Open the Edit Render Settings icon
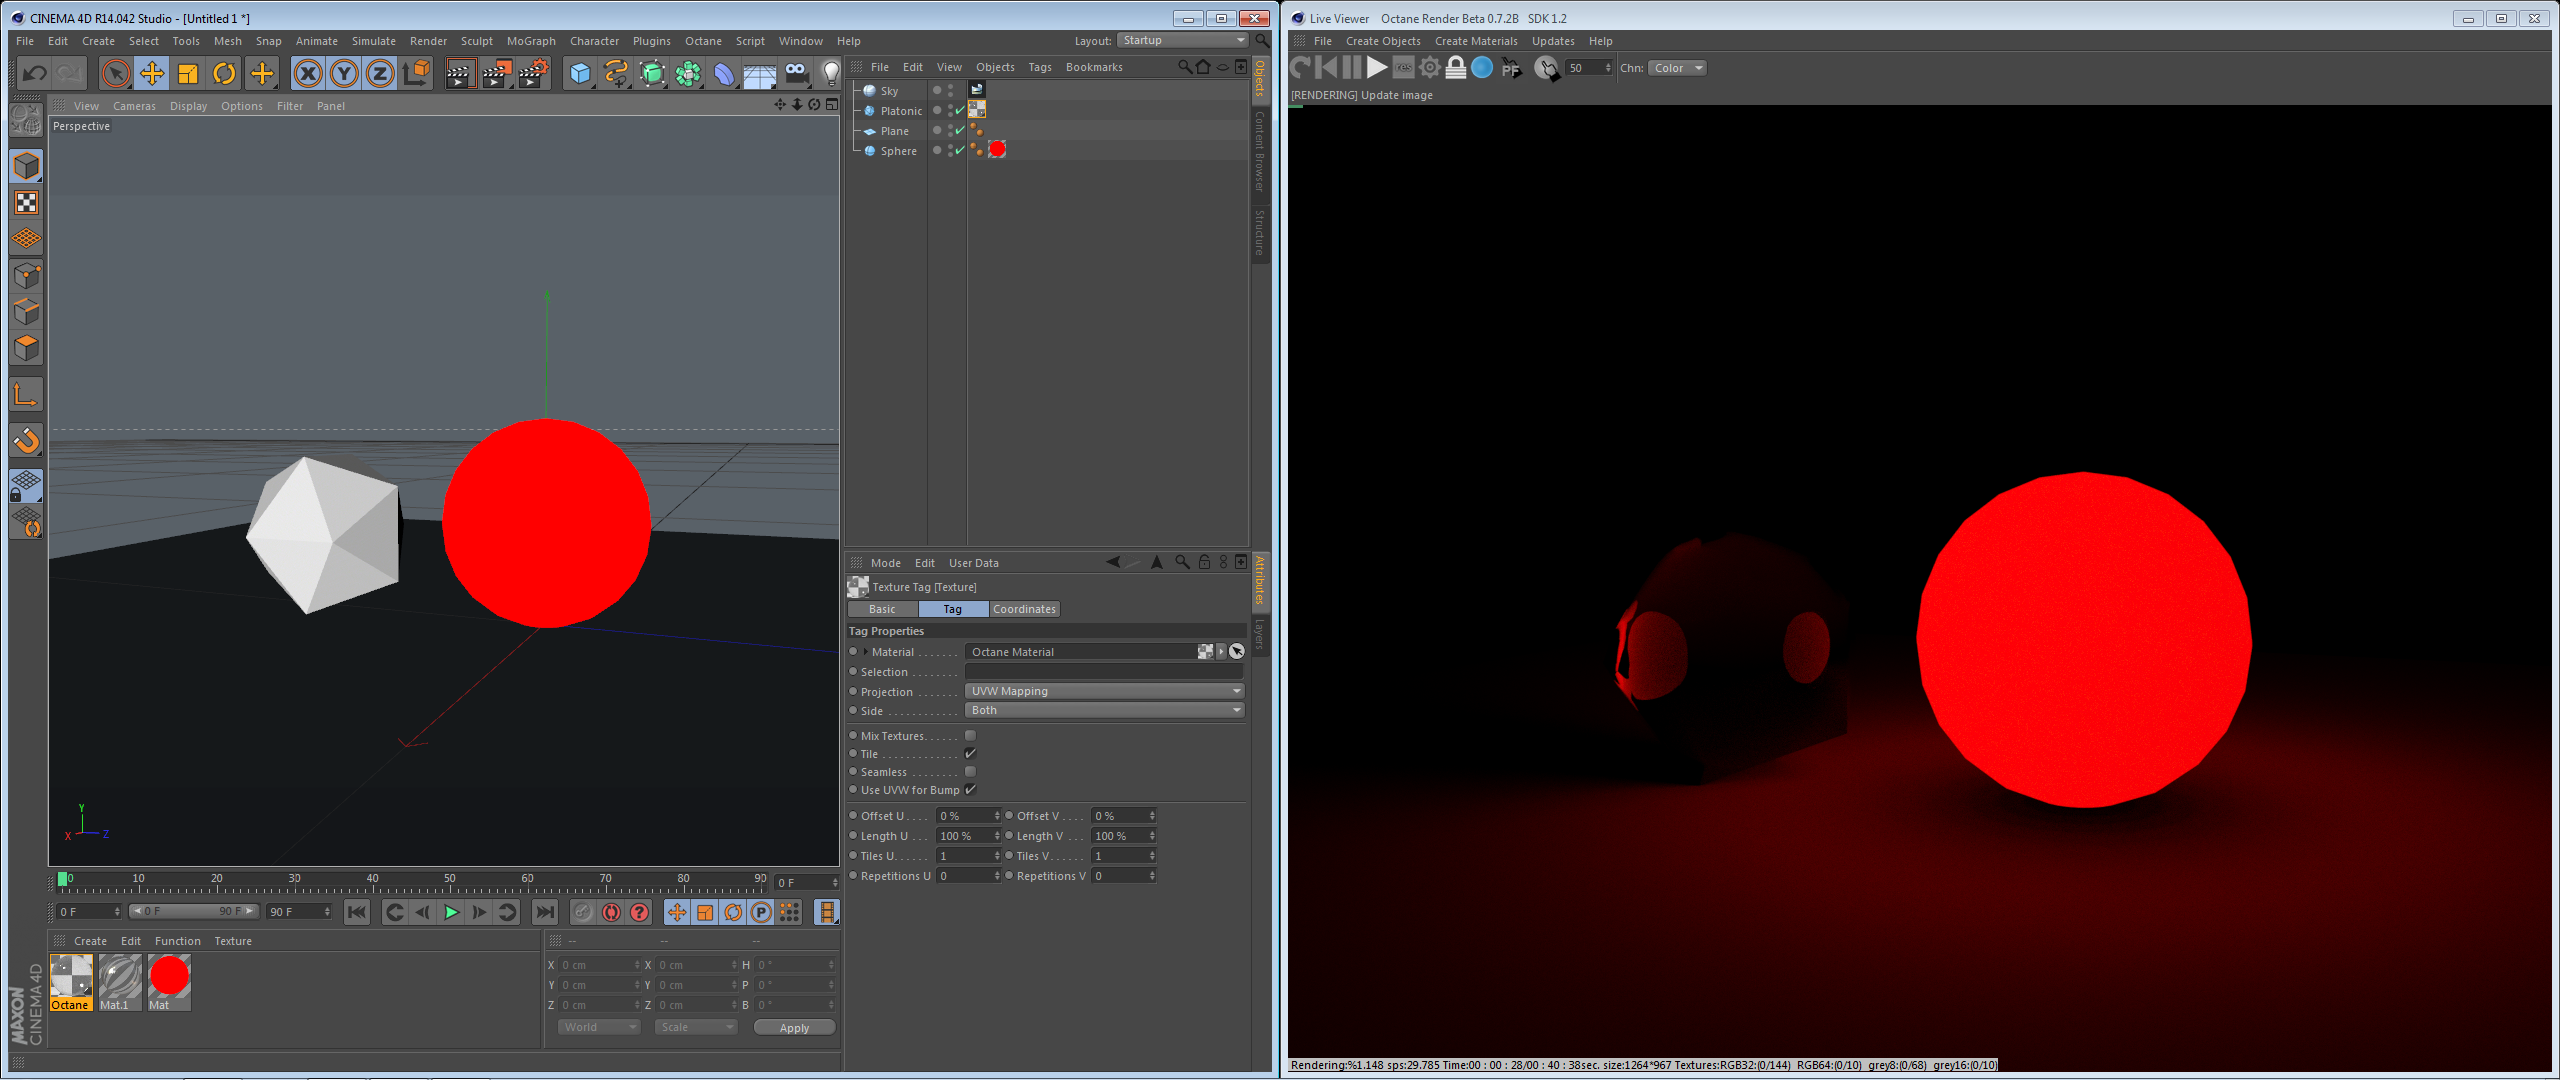This screenshot has width=2560, height=1080. coord(534,73)
